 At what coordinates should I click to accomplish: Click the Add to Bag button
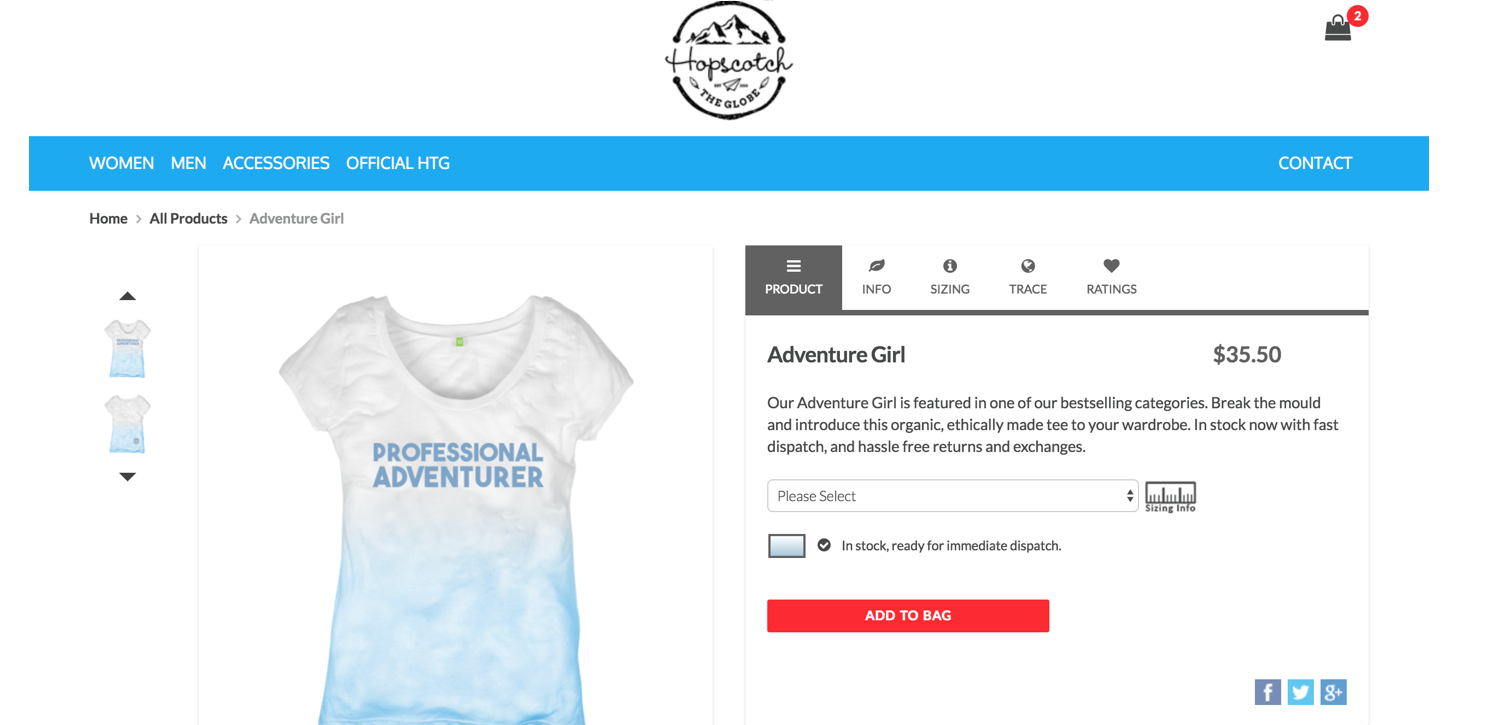(x=908, y=616)
